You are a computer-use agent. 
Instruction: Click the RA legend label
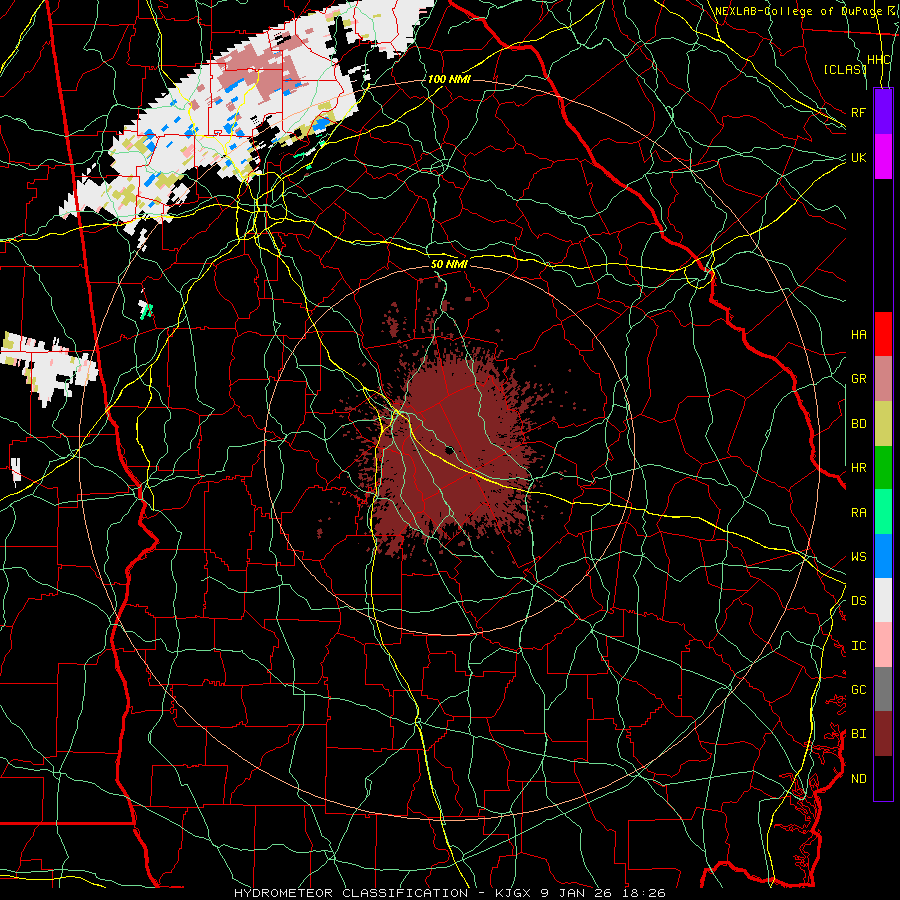click(858, 513)
